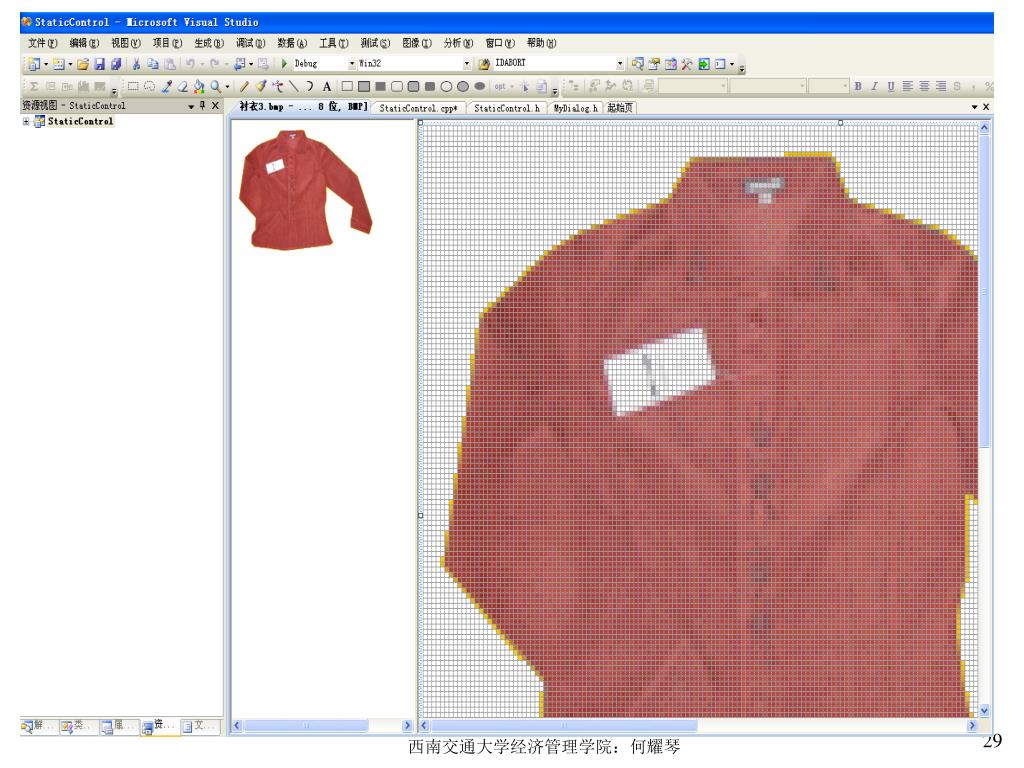Screen dimensions: 1024x768
Task: Close the resource view panel
Action: point(215,106)
